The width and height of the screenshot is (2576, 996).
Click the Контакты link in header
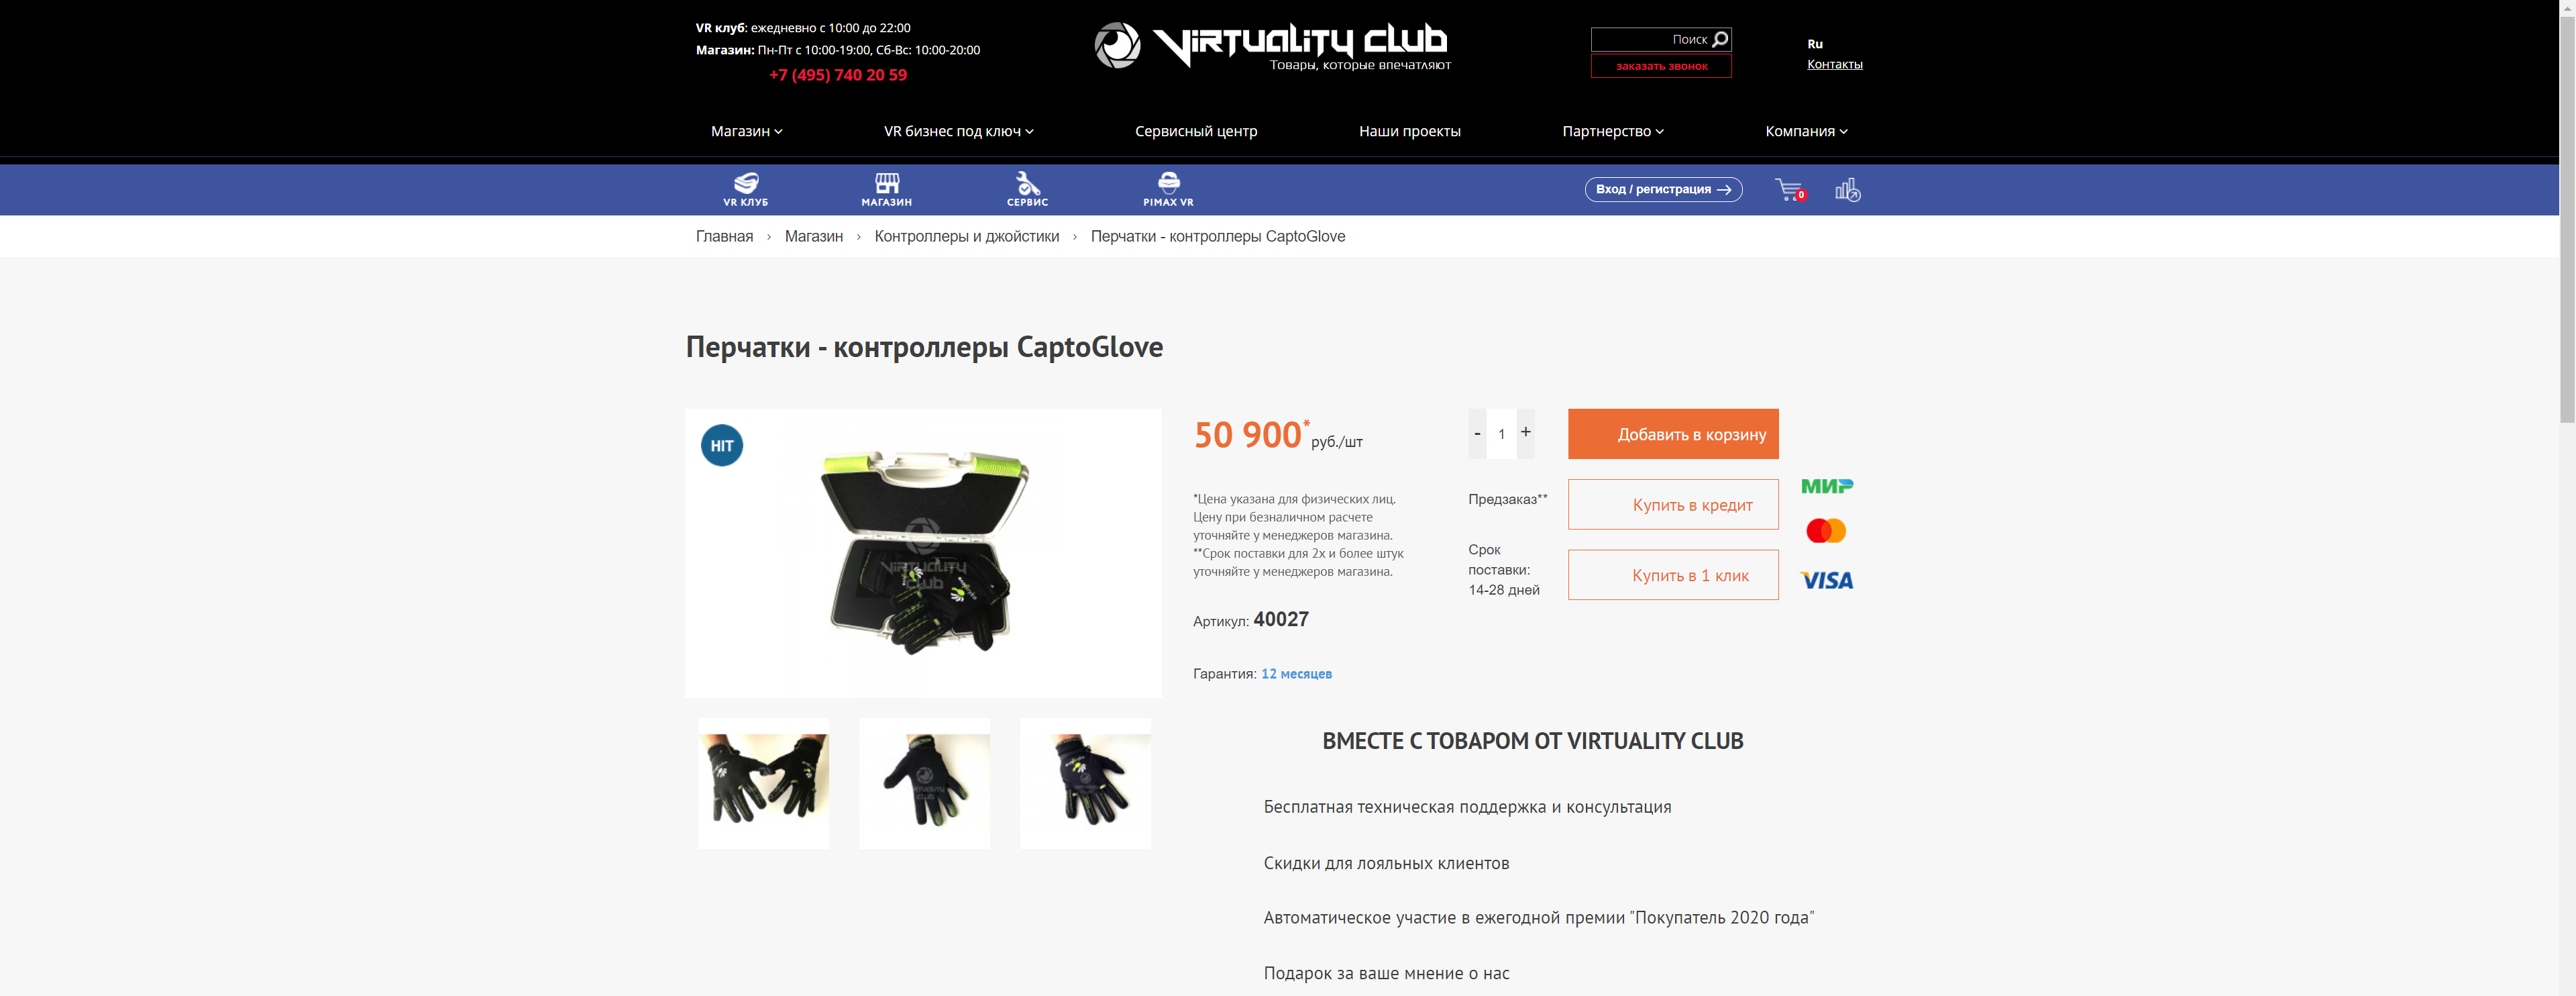point(1834,64)
